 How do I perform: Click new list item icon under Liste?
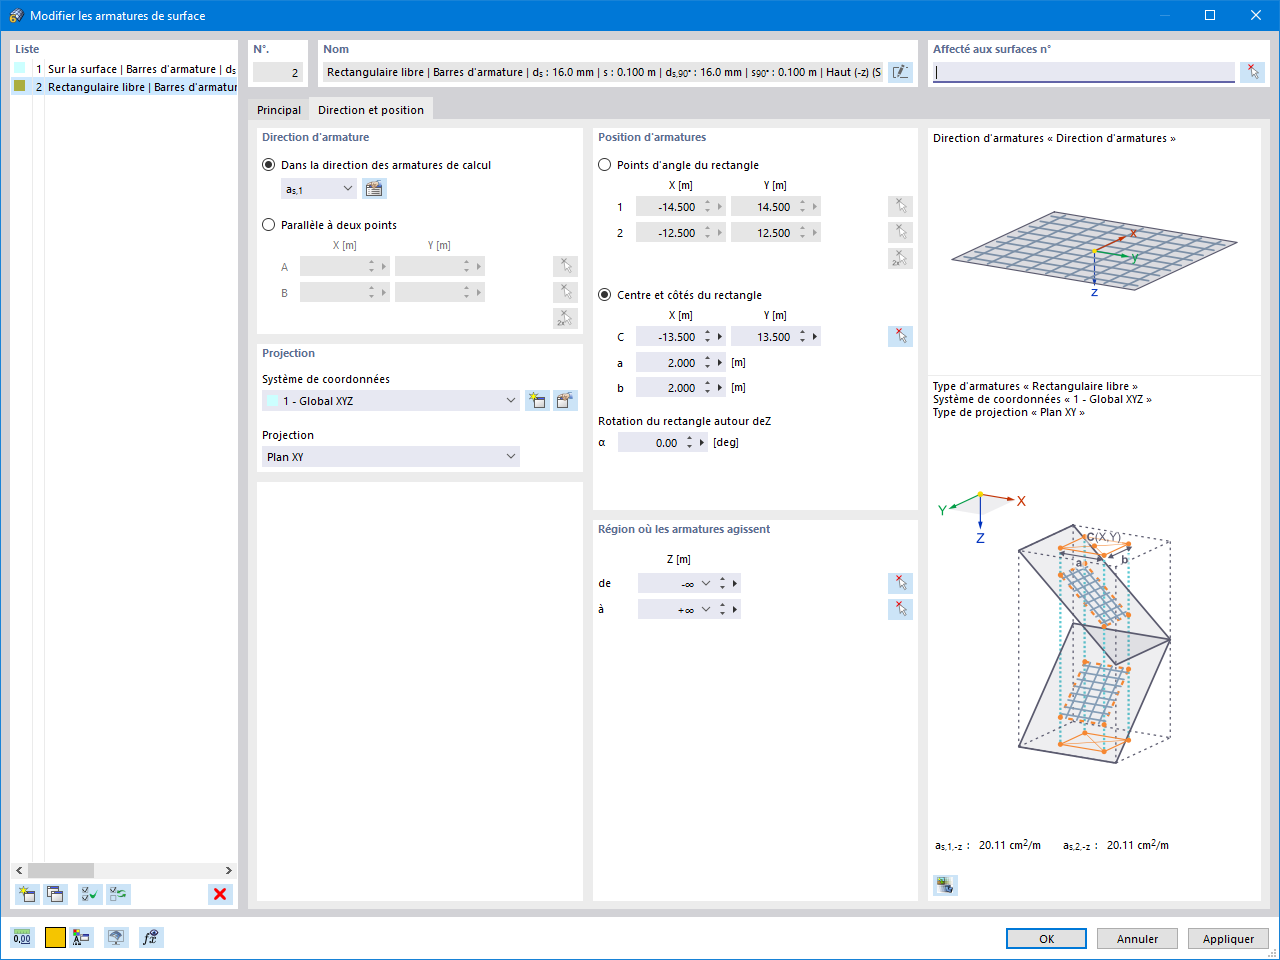click(27, 894)
